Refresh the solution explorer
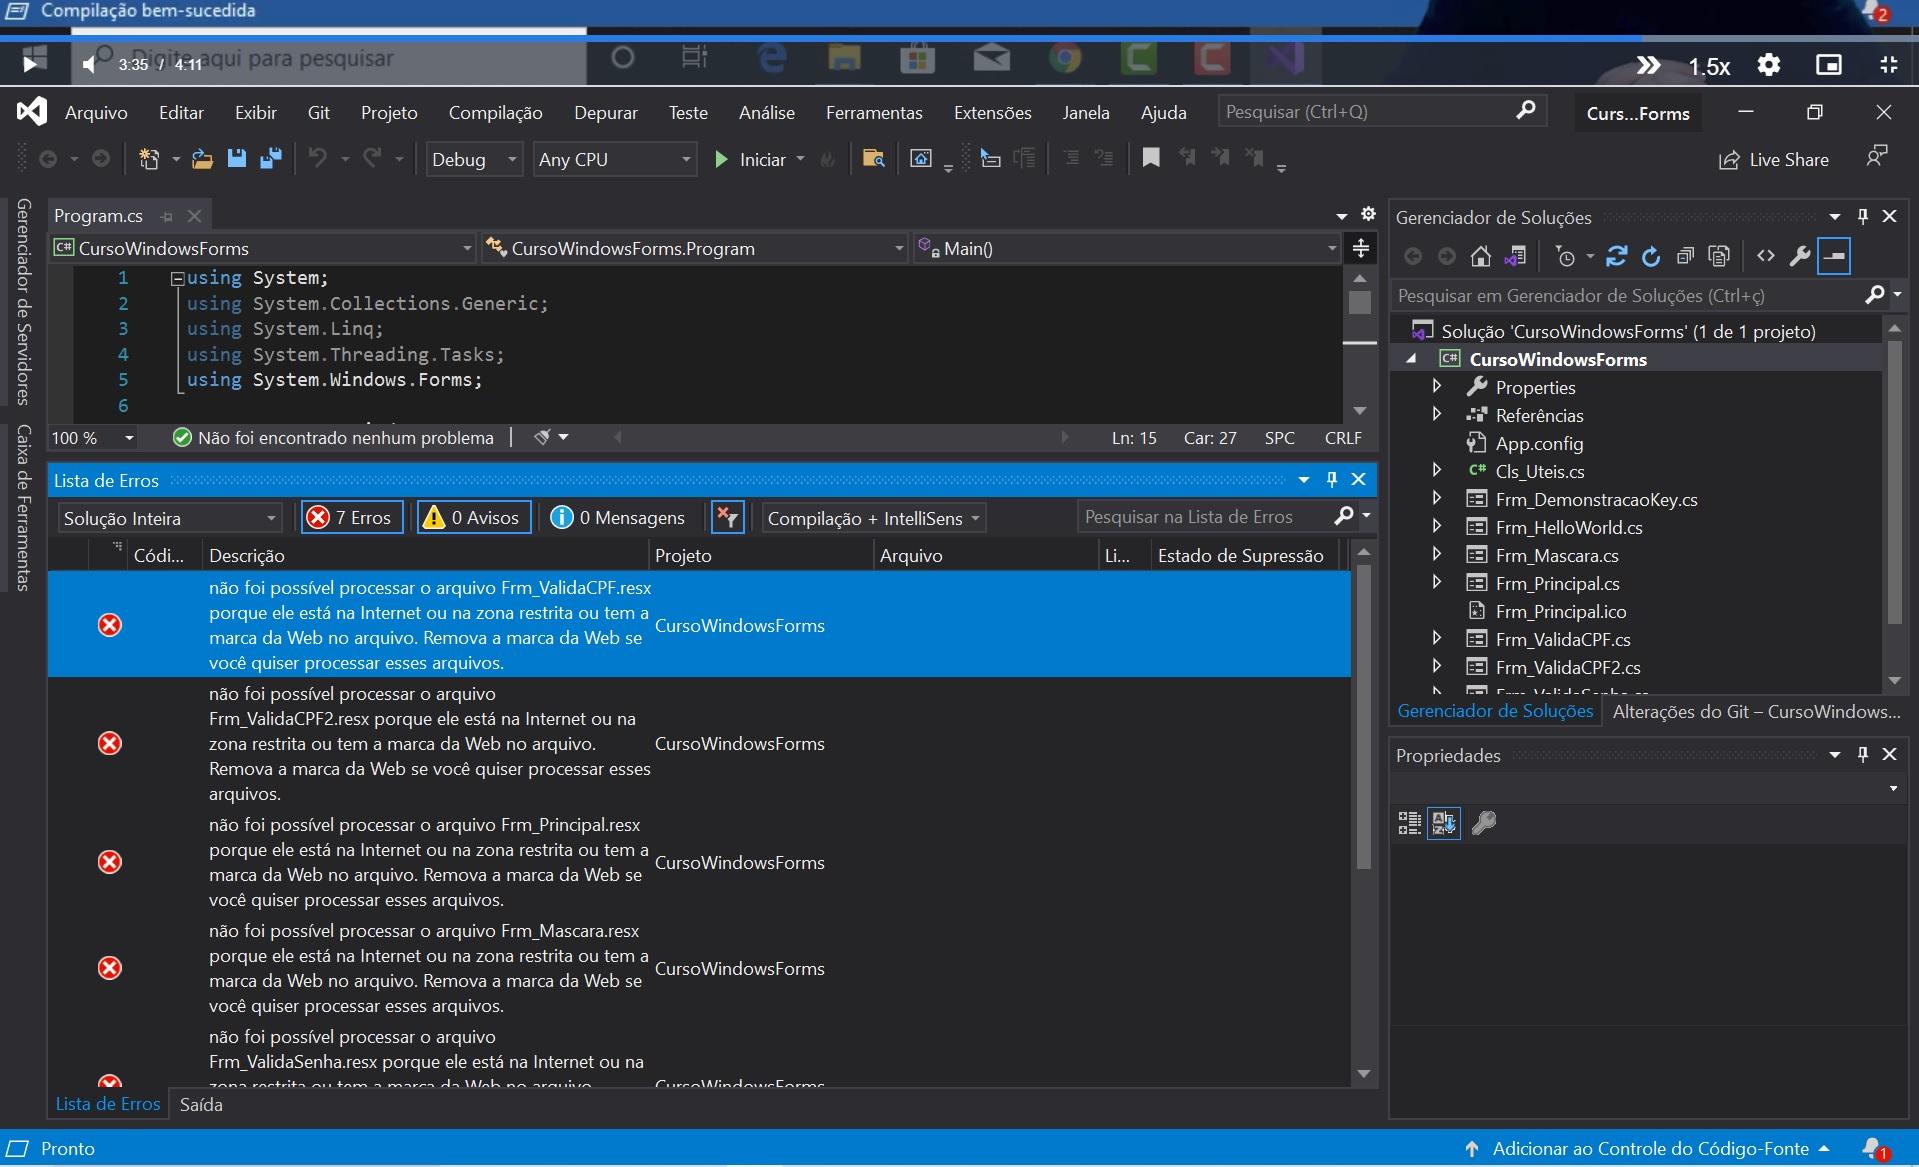This screenshot has height=1167, width=1919. coord(1651,257)
